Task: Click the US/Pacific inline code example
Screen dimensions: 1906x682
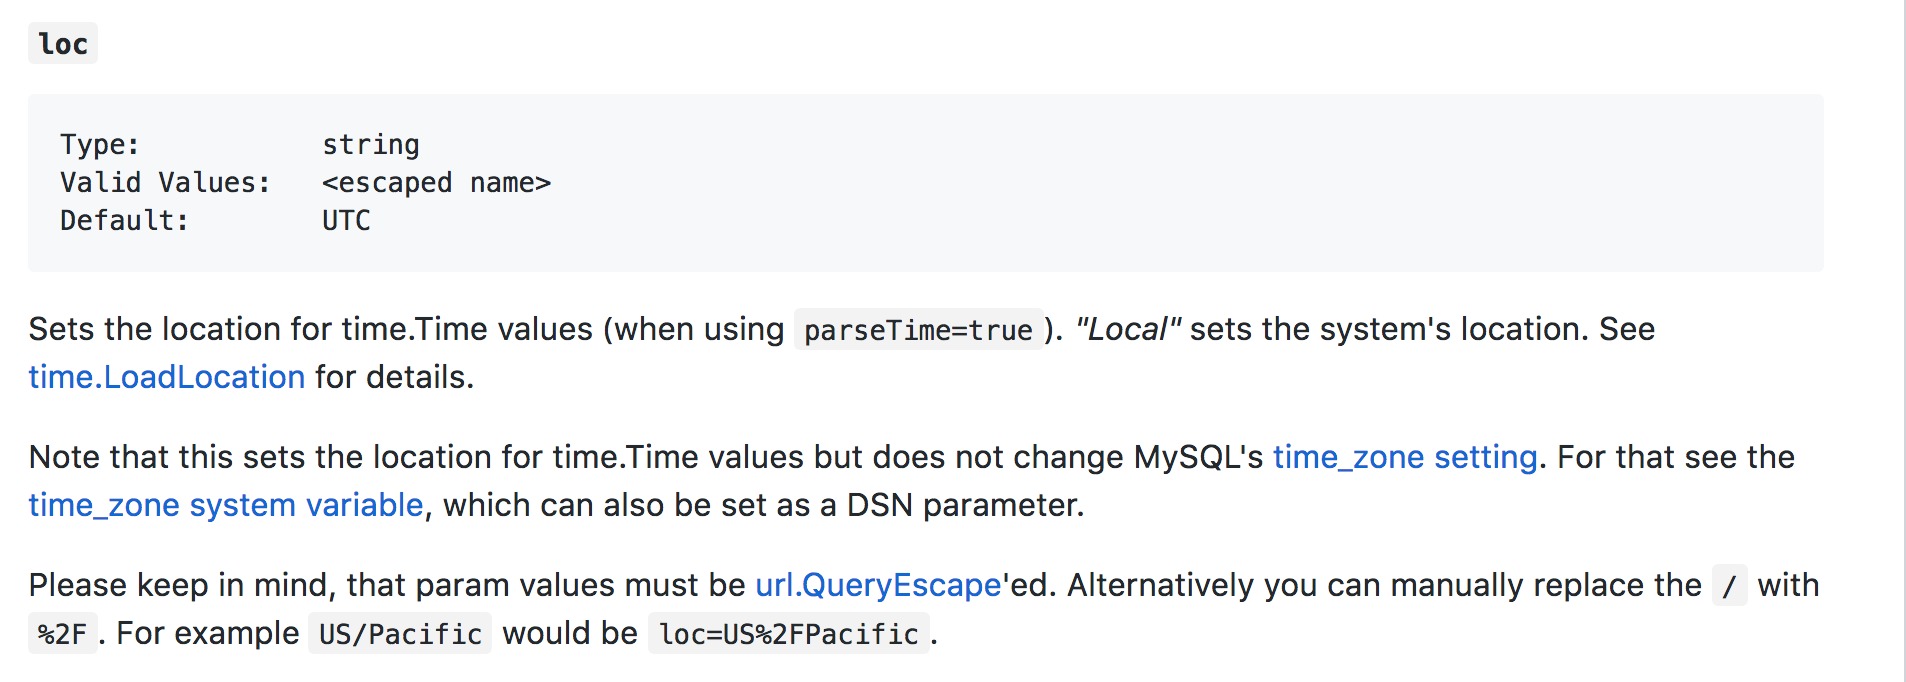Action: click(400, 634)
